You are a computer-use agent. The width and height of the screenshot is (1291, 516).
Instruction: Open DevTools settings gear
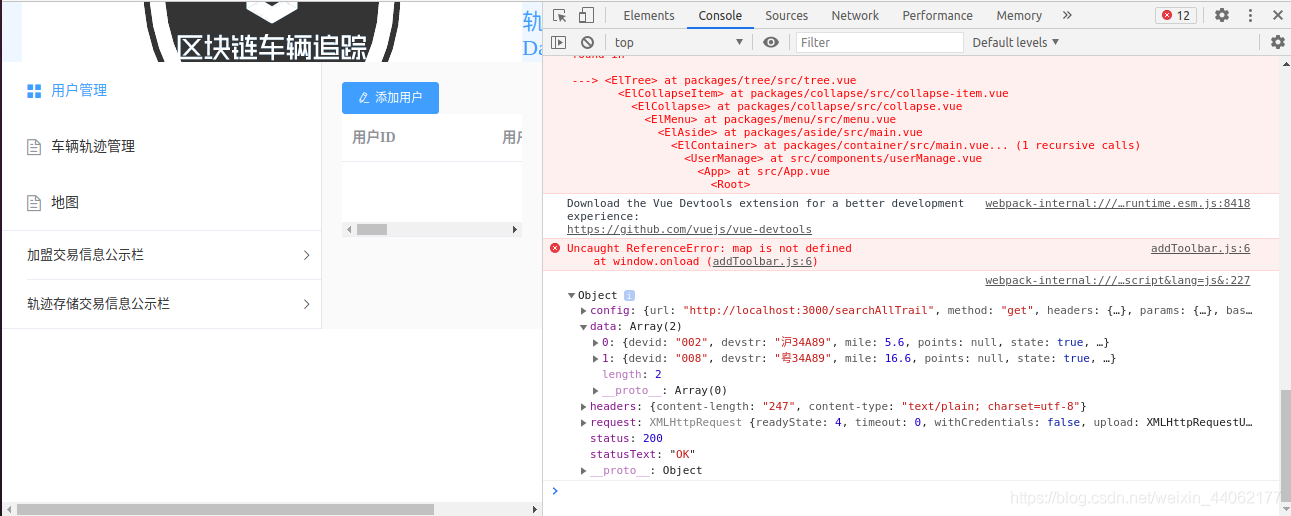[x=1222, y=15]
